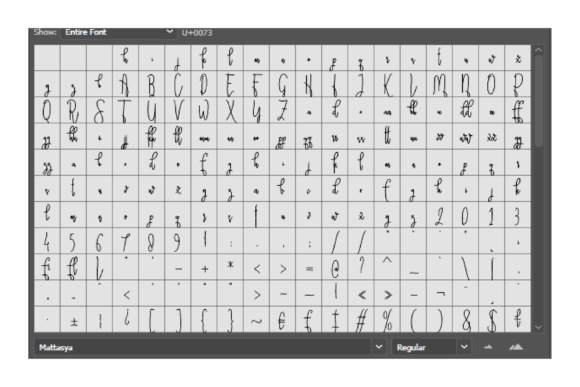The height and width of the screenshot is (387, 580).
Task: Select the hash sign glyph
Action: 361,320
